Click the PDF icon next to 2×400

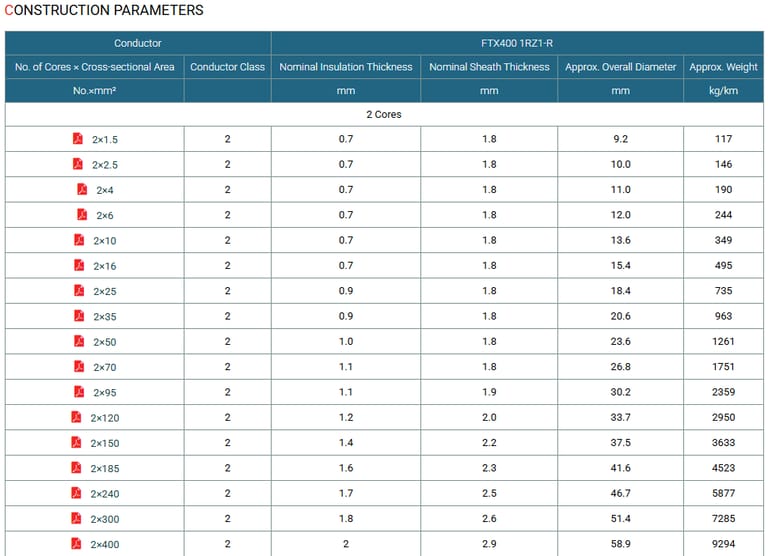coord(76,544)
